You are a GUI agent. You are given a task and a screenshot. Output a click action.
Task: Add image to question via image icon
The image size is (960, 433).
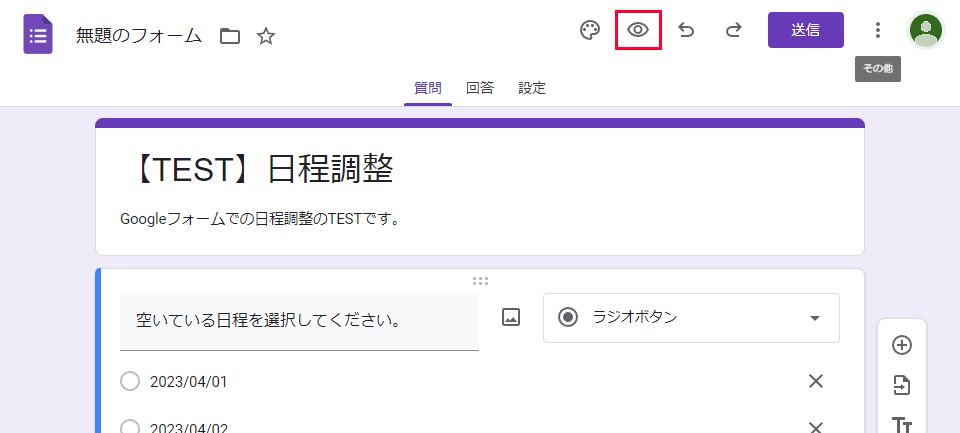point(511,317)
